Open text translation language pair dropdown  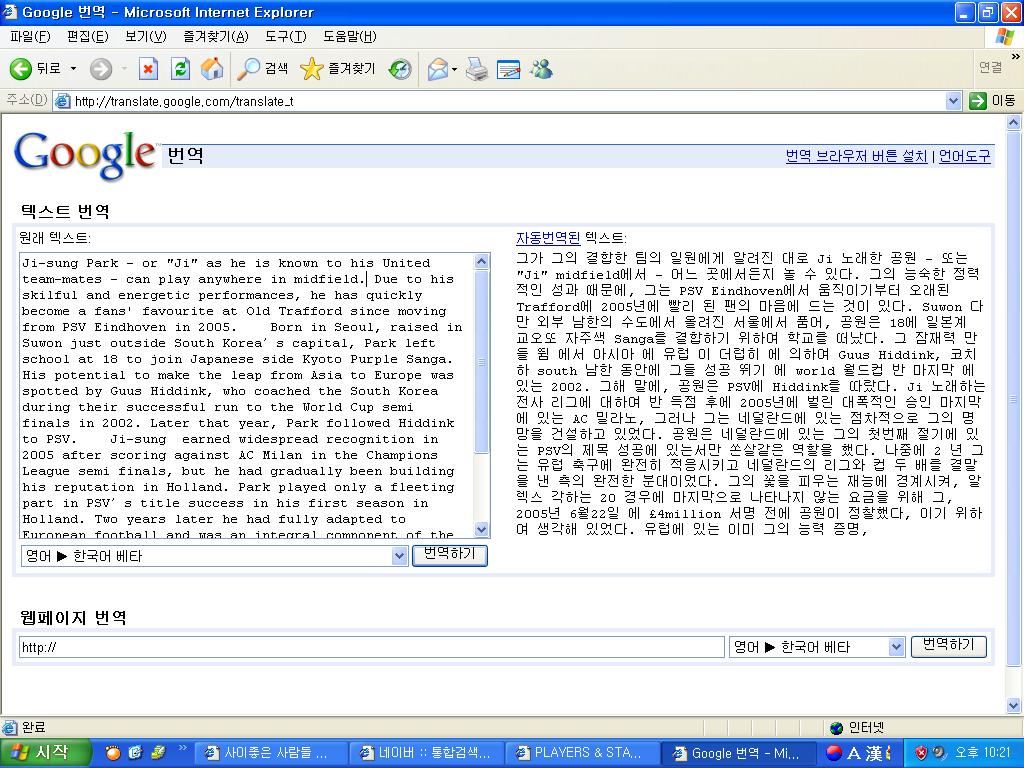coord(400,556)
